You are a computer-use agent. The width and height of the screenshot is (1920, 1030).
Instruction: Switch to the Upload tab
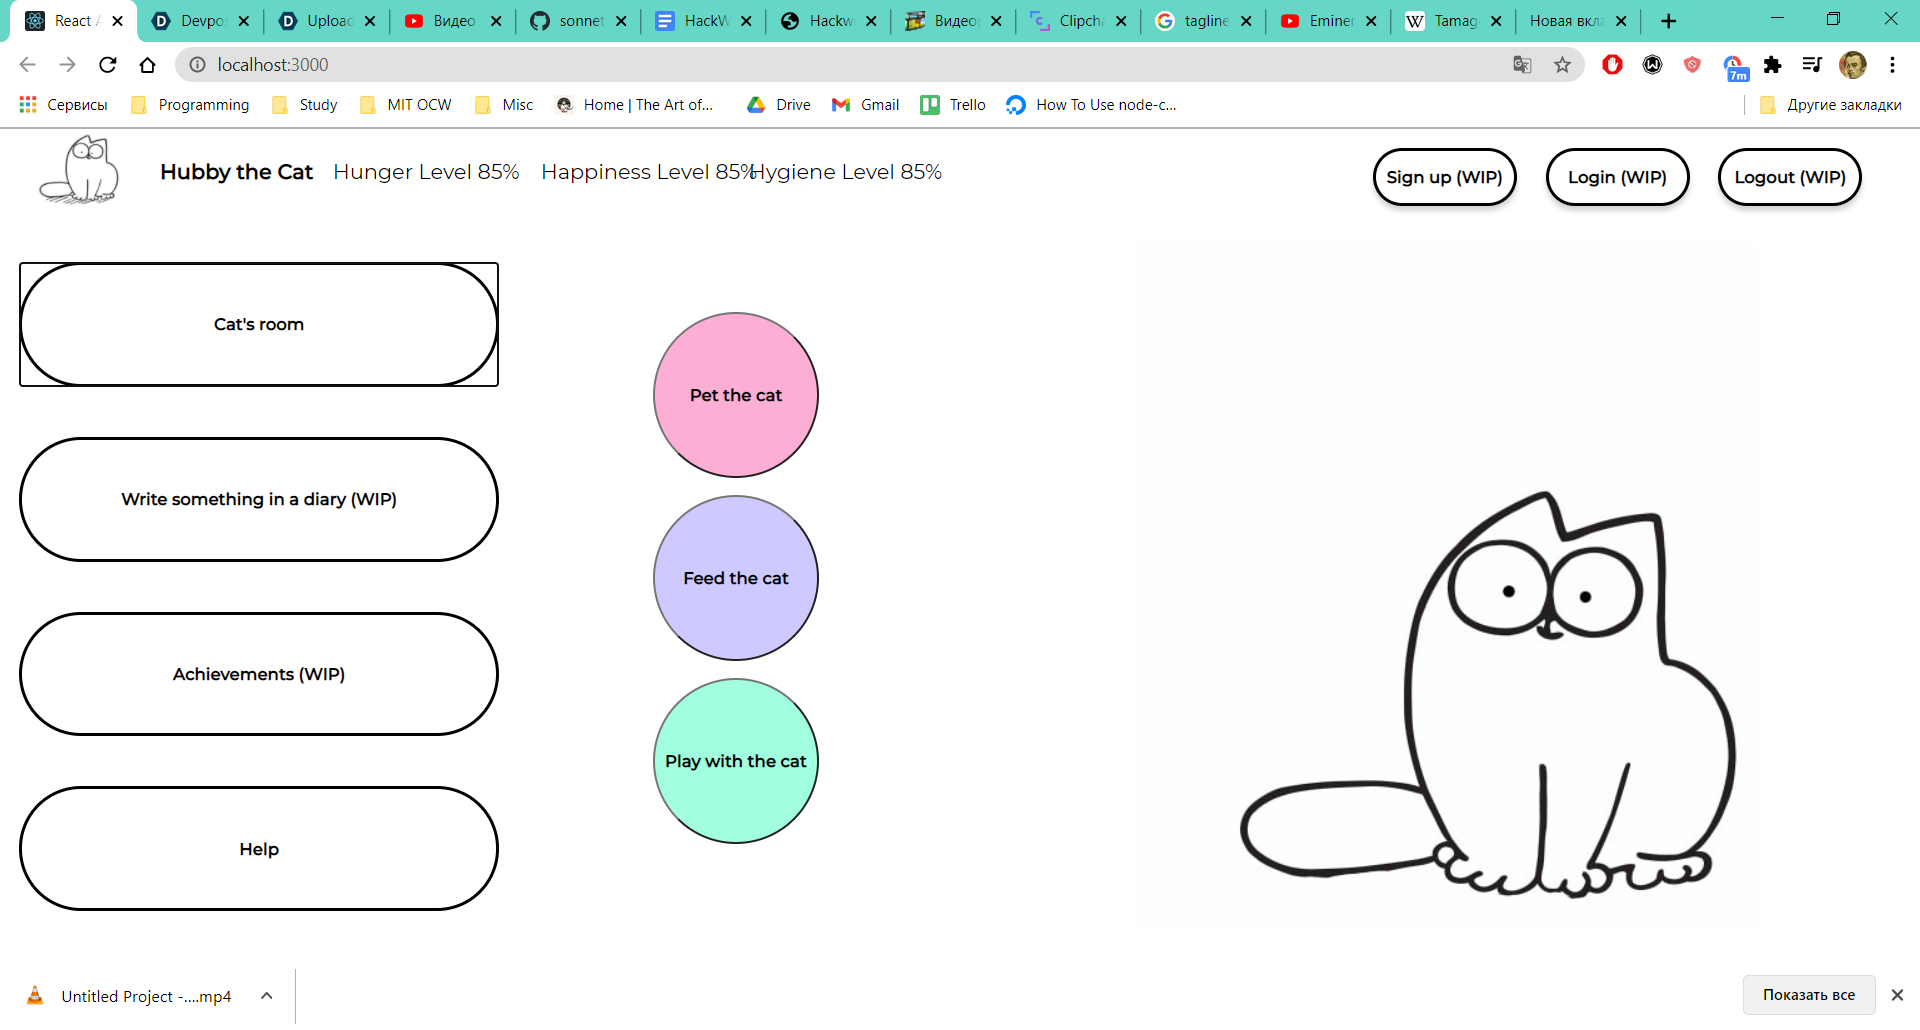[x=328, y=21]
